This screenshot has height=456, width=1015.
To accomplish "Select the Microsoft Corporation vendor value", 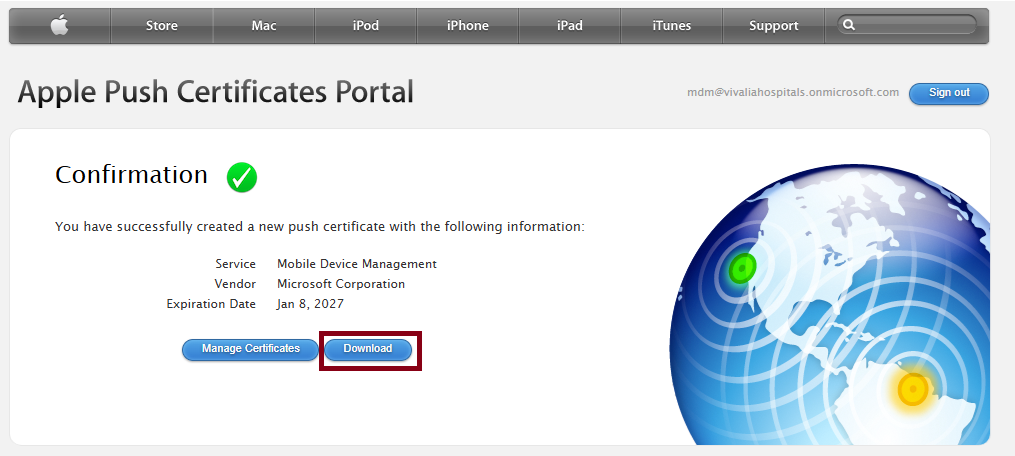I will (x=341, y=284).
